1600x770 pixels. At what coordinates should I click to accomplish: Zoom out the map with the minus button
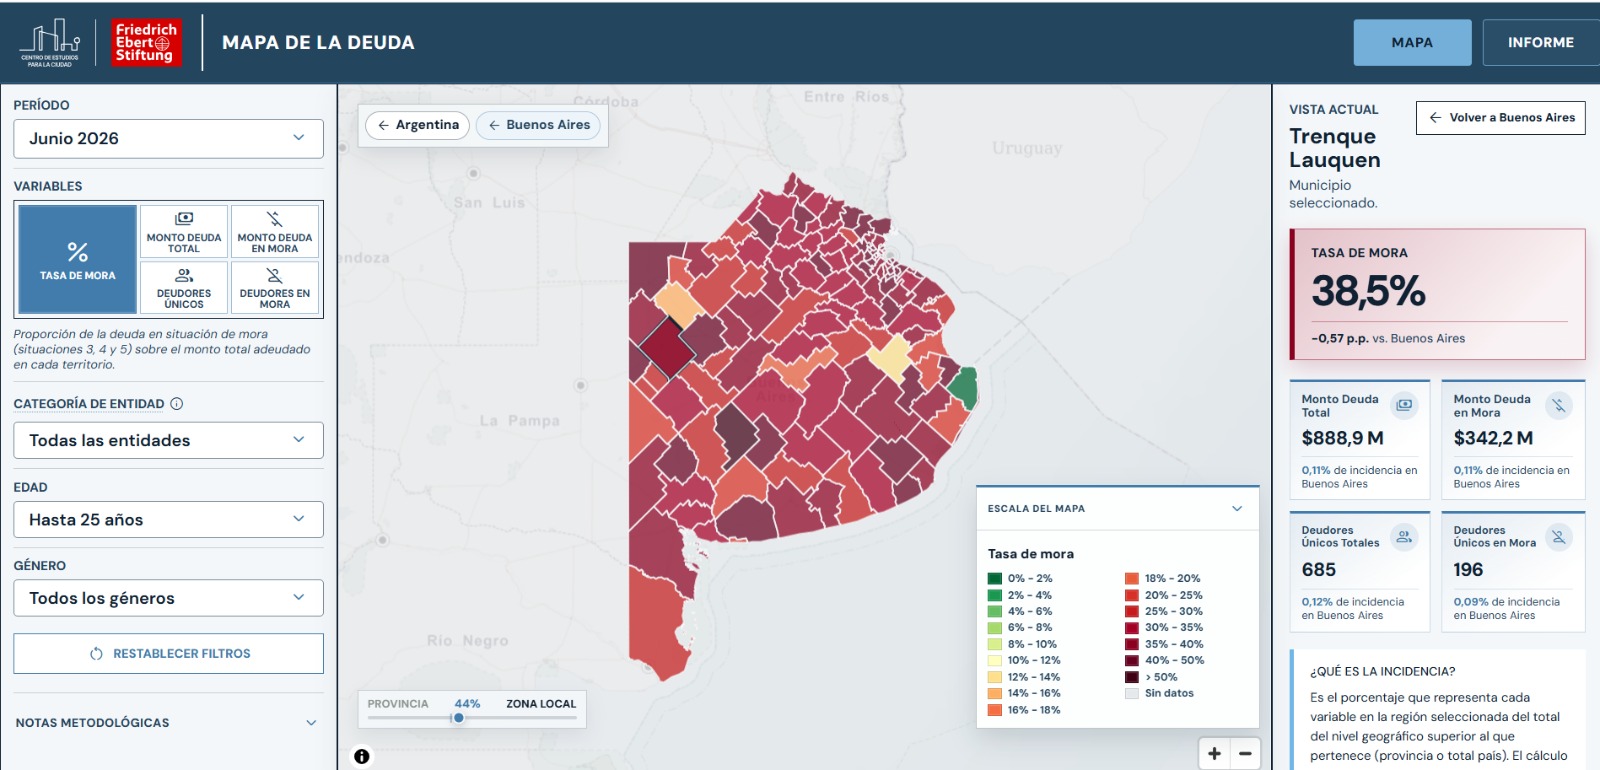[x=1245, y=754]
